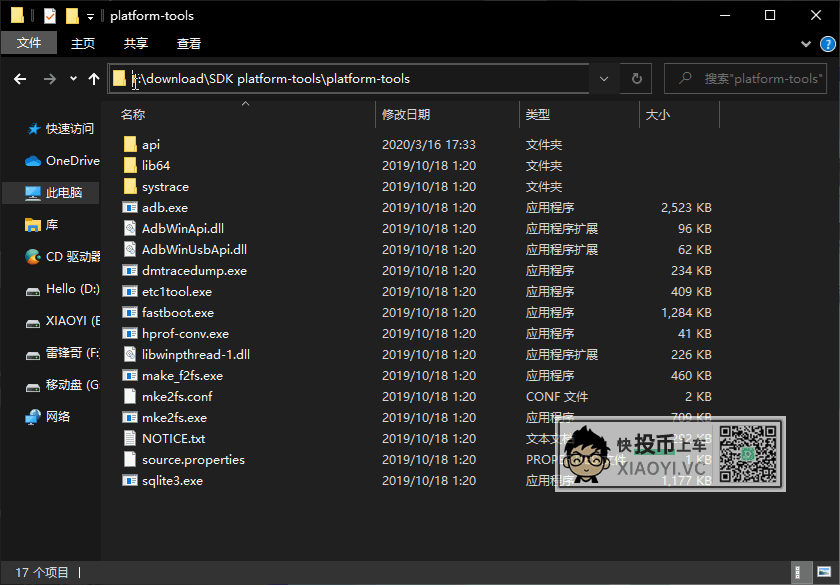Image resolution: width=840 pixels, height=585 pixels.
Task: Open the 查看 ribbon tab
Action: (x=189, y=43)
